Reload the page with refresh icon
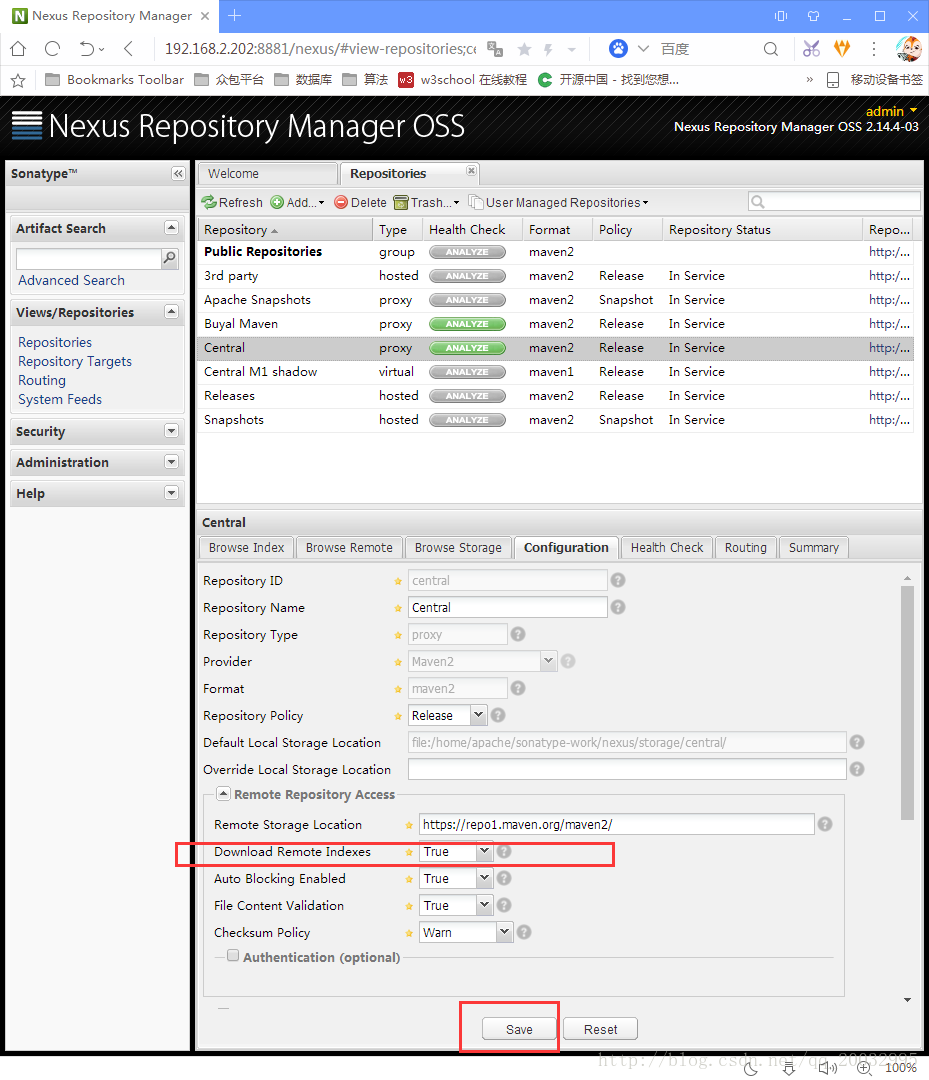Image resolution: width=929 pixels, height=1080 pixels. 52,49
